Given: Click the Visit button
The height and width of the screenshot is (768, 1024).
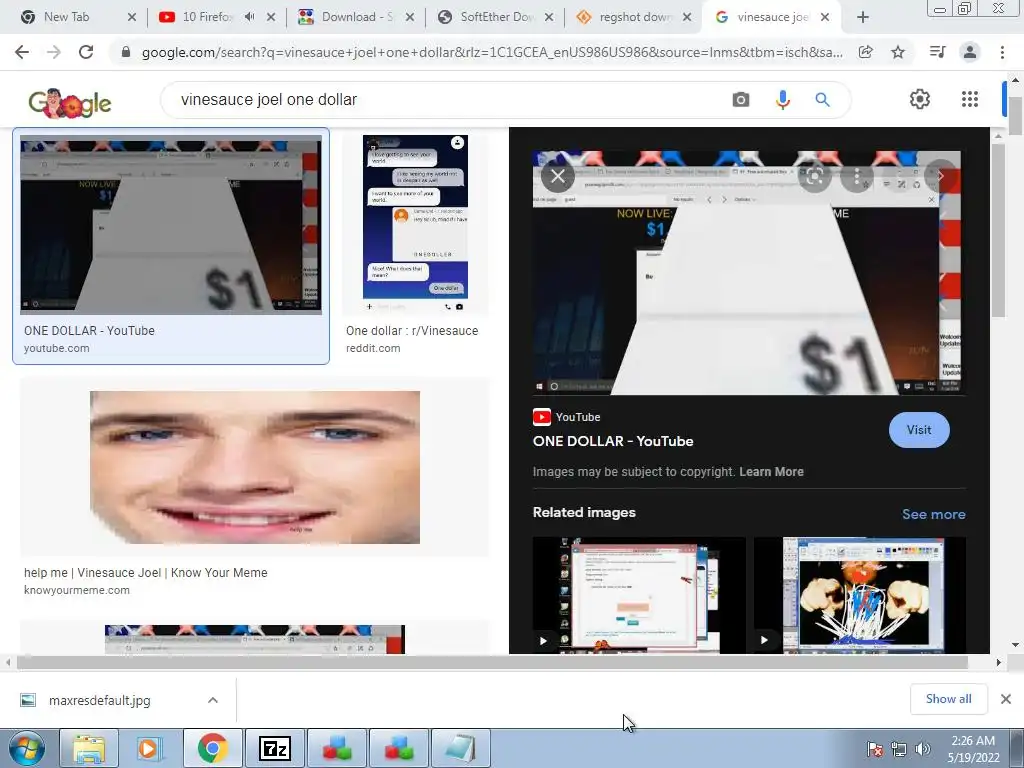Looking at the screenshot, I should (919, 430).
